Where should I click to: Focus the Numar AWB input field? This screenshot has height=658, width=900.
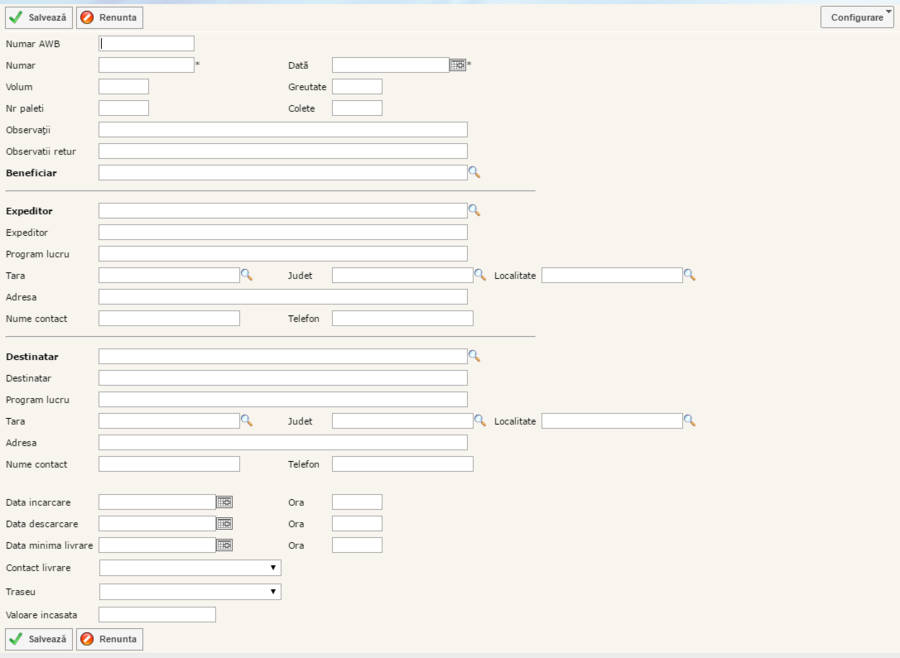click(x=146, y=44)
